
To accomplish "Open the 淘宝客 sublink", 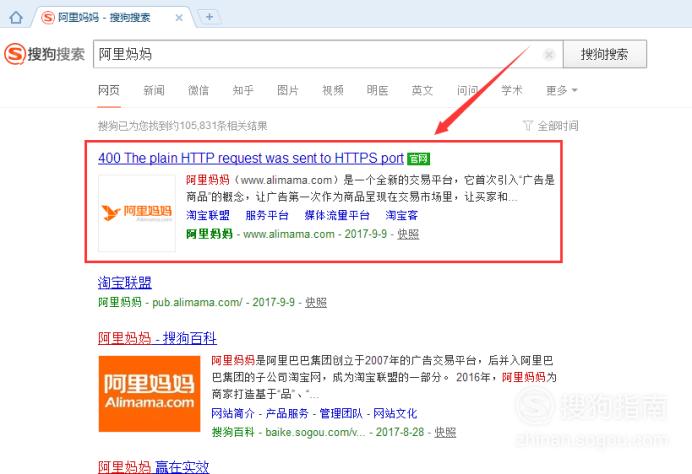I will (402, 215).
